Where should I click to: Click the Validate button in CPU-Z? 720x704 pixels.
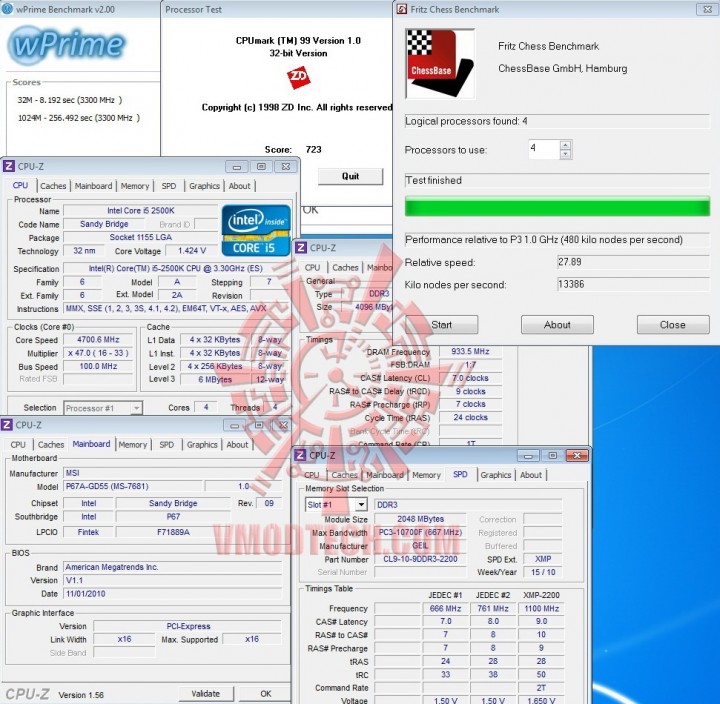[205, 693]
